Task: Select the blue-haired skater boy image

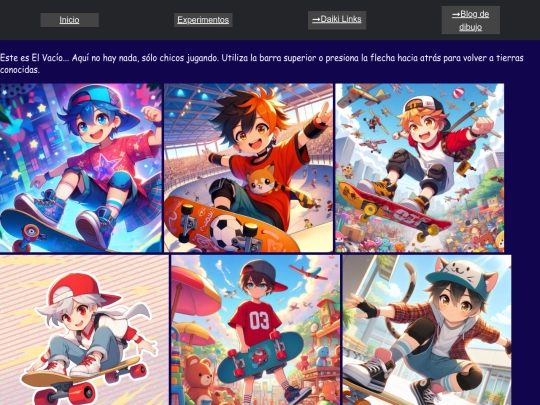Action: coord(81,168)
